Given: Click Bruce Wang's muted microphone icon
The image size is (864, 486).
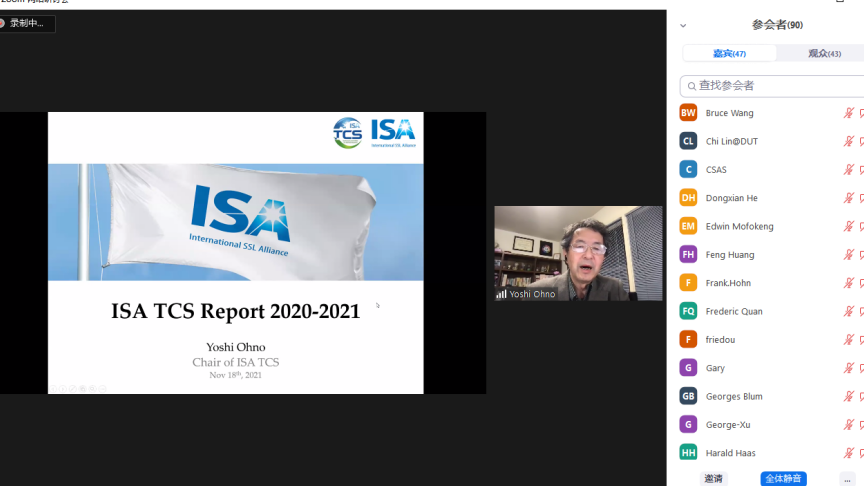Looking at the screenshot, I should coord(848,113).
